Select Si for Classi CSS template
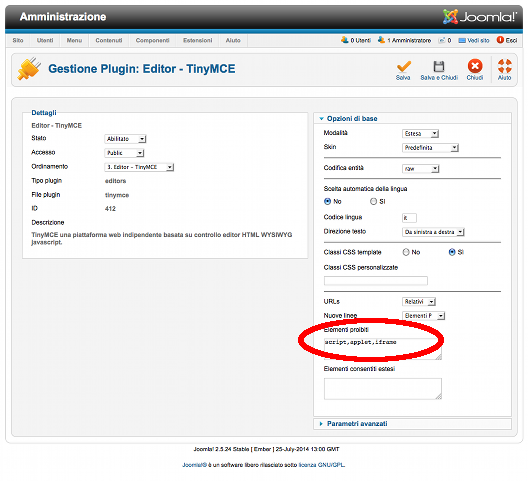528x481 pixels. 452,252
